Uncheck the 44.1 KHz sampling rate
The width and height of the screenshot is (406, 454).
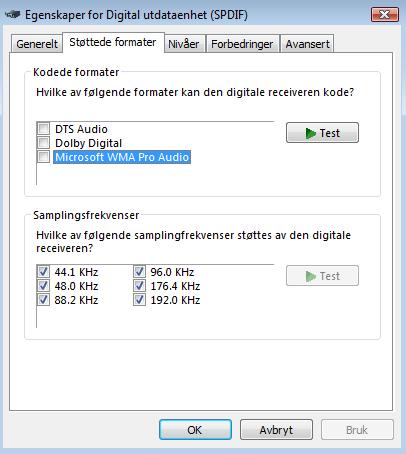click(44, 272)
